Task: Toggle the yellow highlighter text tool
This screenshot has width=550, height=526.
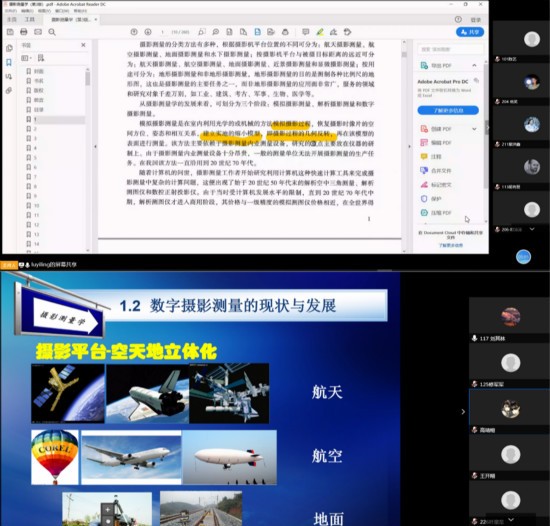Action: (320, 32)
